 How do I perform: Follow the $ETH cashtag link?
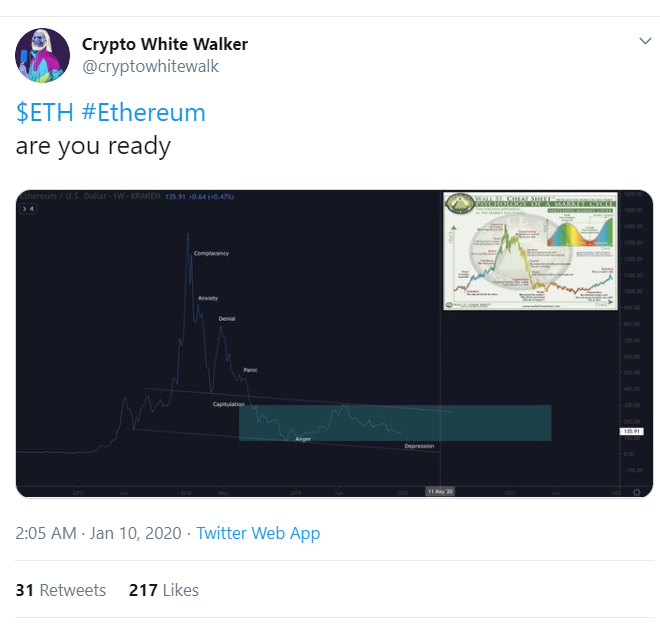click(44, 113)
